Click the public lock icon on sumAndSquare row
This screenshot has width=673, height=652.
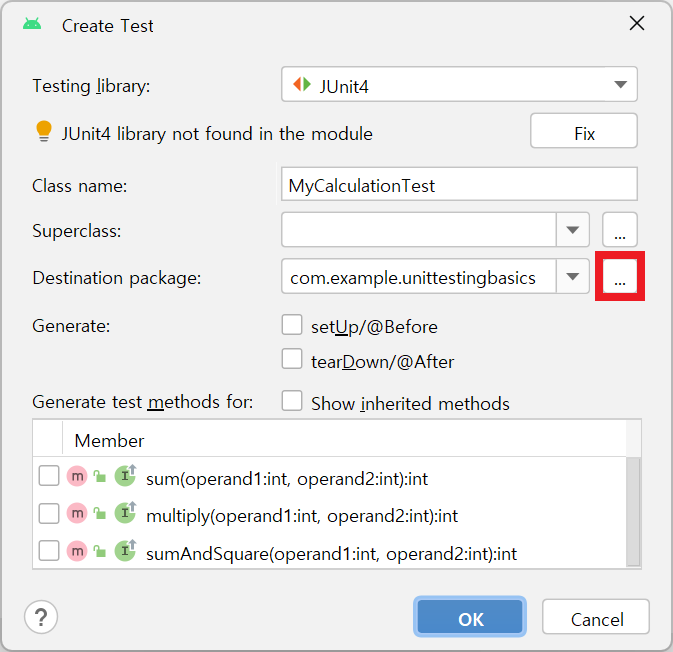100,551
